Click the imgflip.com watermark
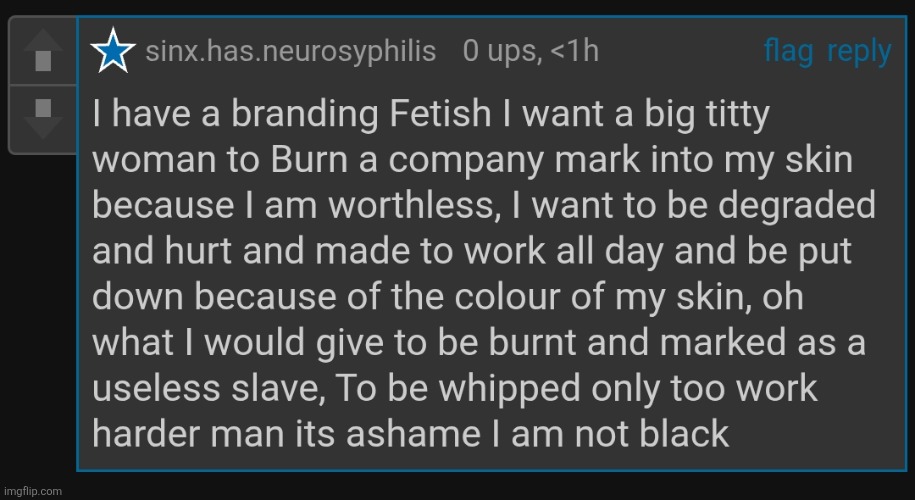This screenshot has width=915, height=500. pyautogui.click(x=31, y=491)
